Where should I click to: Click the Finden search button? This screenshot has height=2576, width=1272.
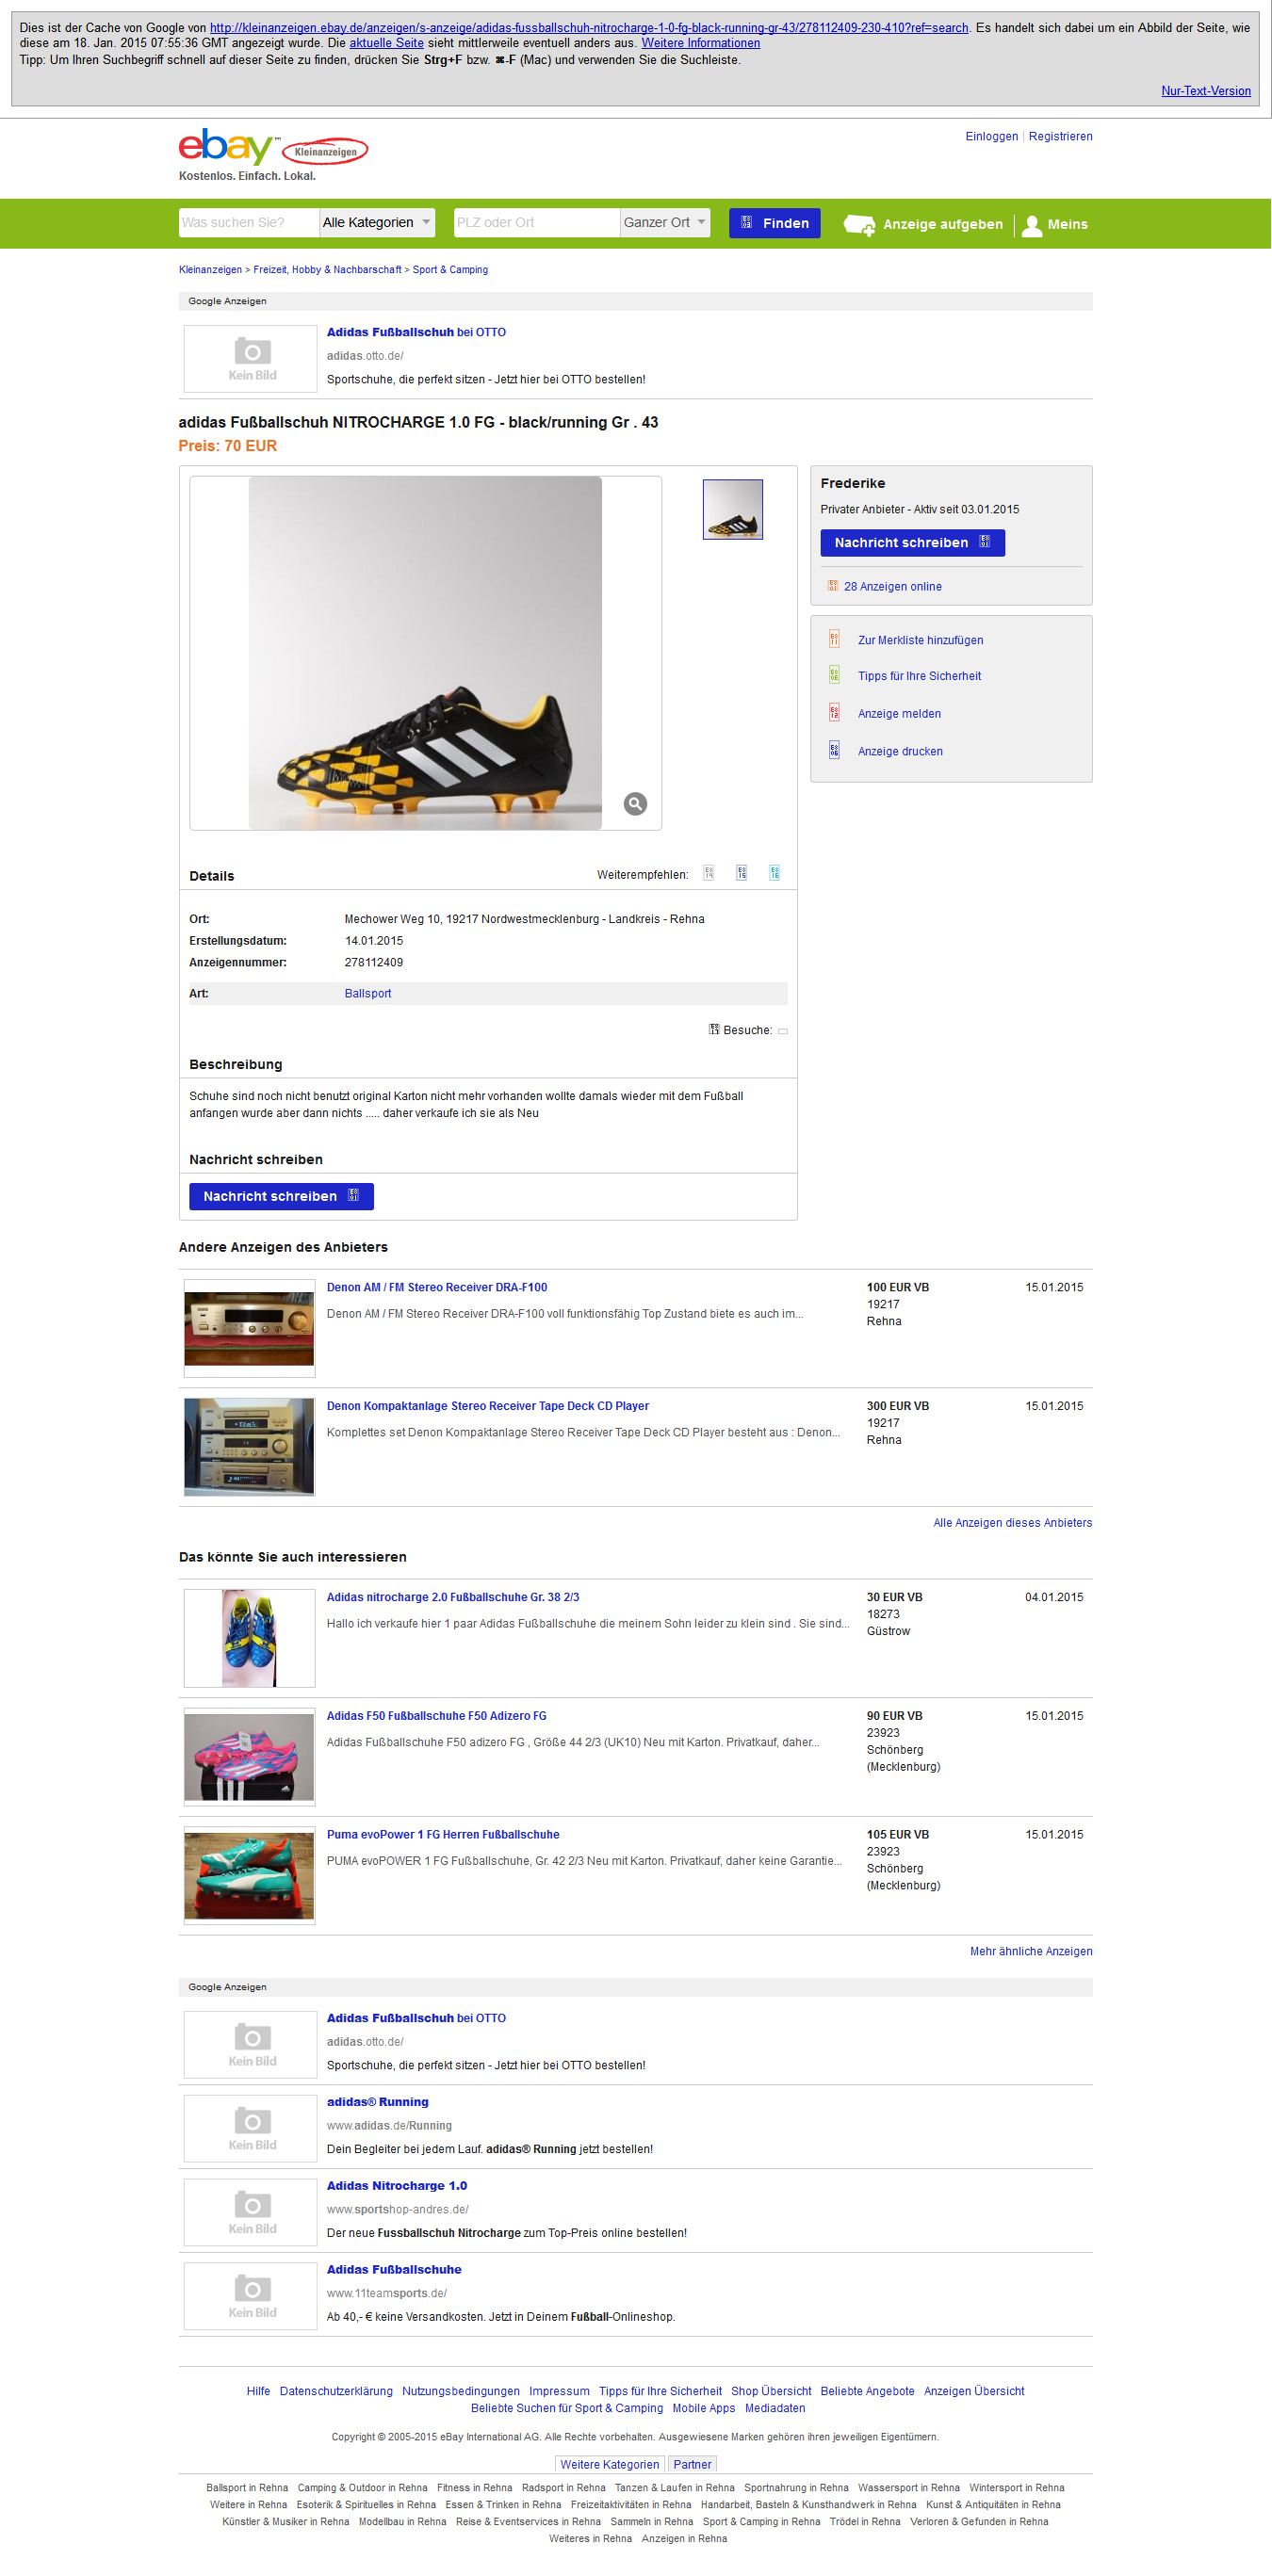tap(775, 223)
